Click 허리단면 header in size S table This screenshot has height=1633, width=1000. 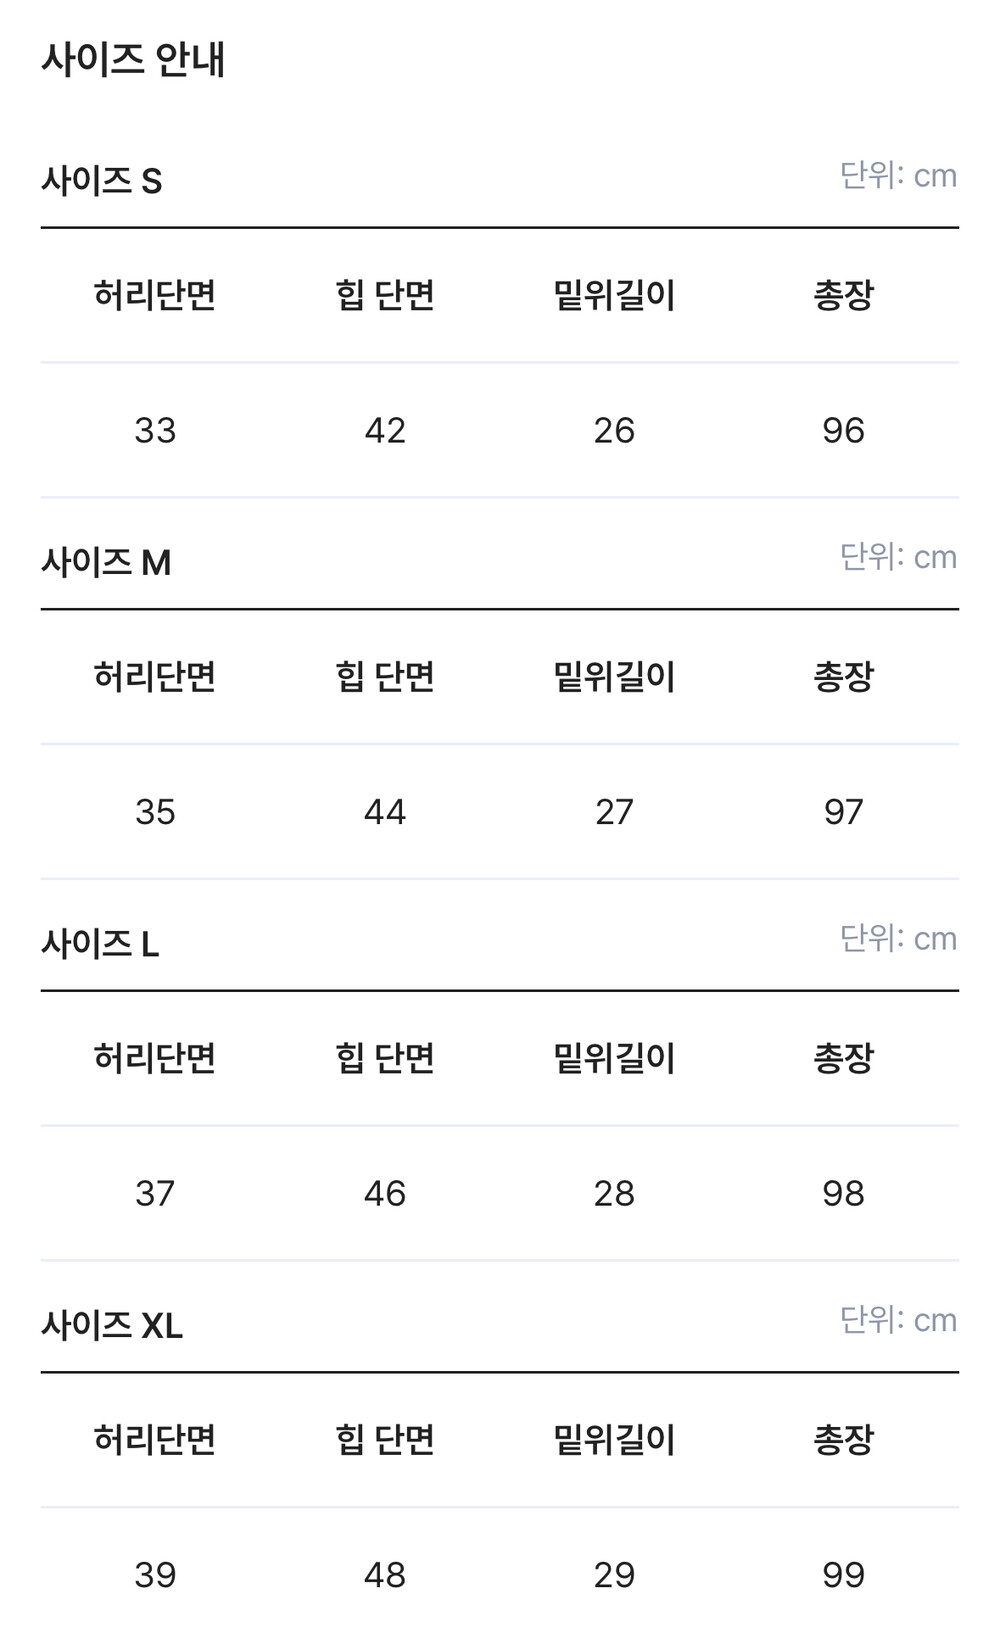point(155,295)
